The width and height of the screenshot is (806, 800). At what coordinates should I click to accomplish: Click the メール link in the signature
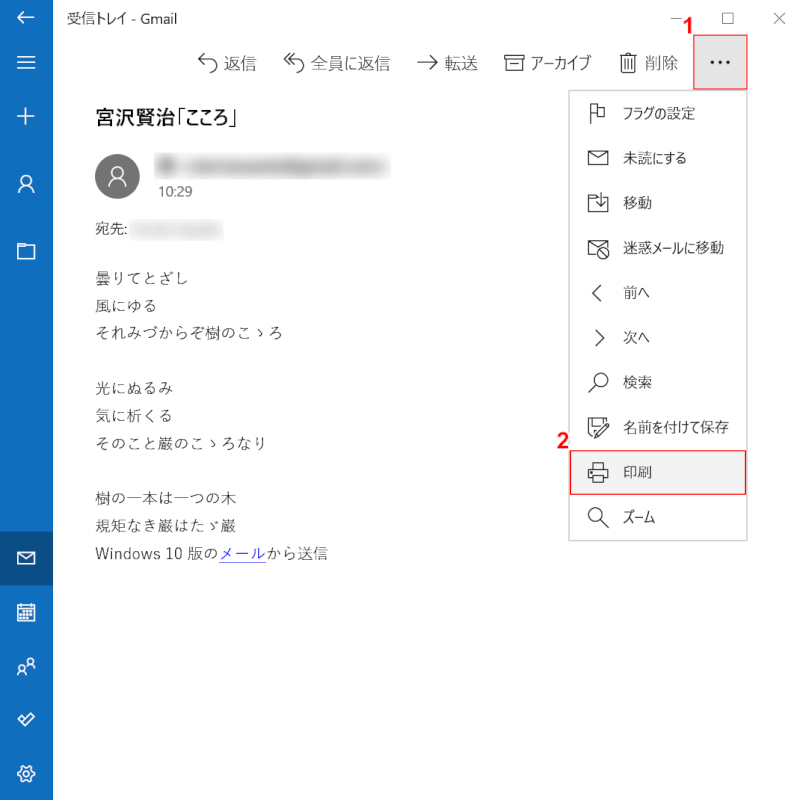241,553
